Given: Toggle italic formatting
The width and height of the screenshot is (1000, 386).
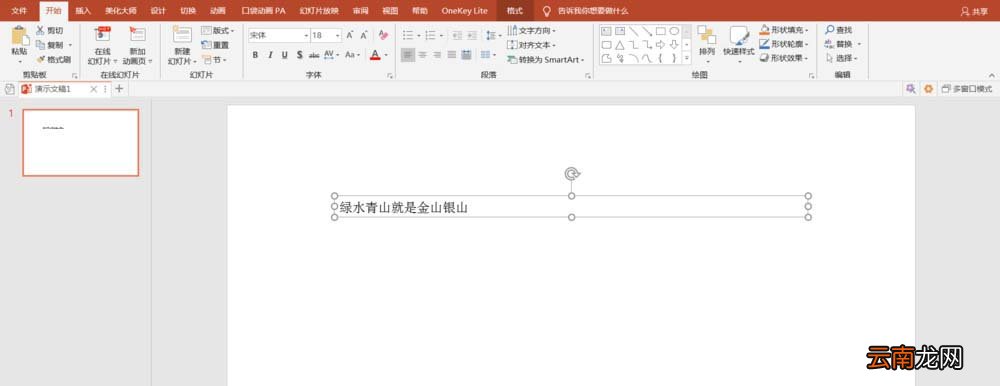Looking at the screenshot, I should pyautogui.click(x=270, y=55).
